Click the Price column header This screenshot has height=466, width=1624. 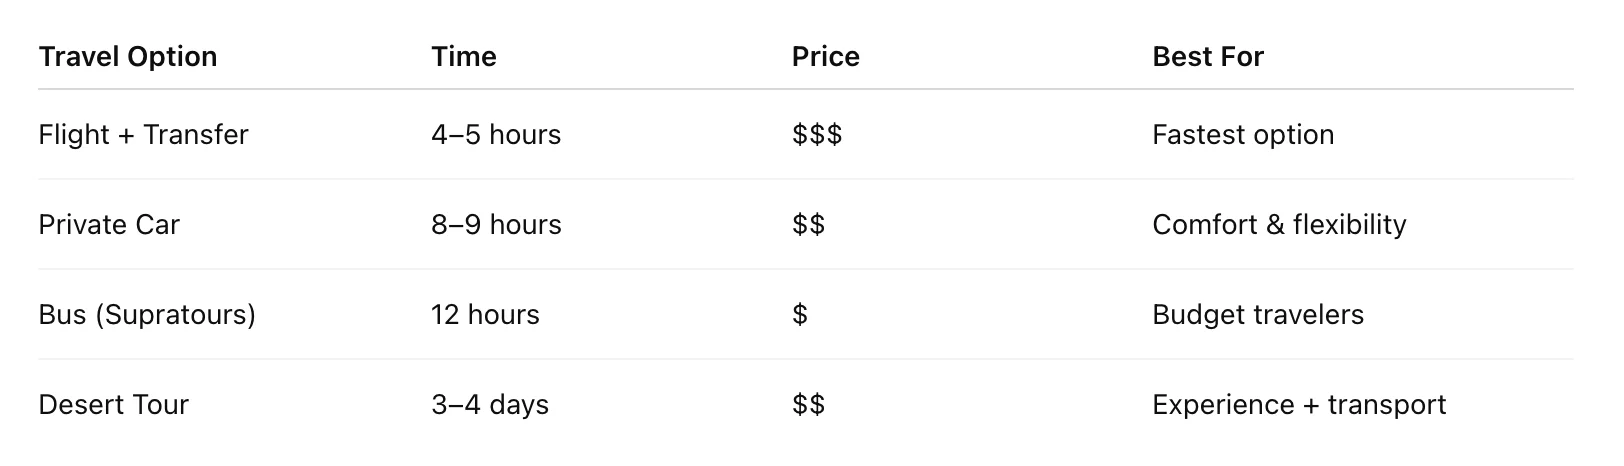coord(825,56)
